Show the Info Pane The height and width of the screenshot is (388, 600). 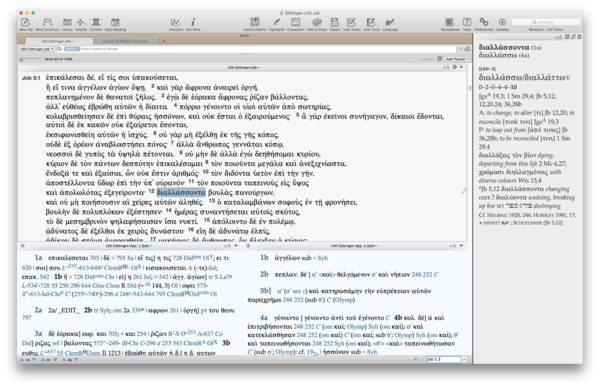[x=193, y=23]
